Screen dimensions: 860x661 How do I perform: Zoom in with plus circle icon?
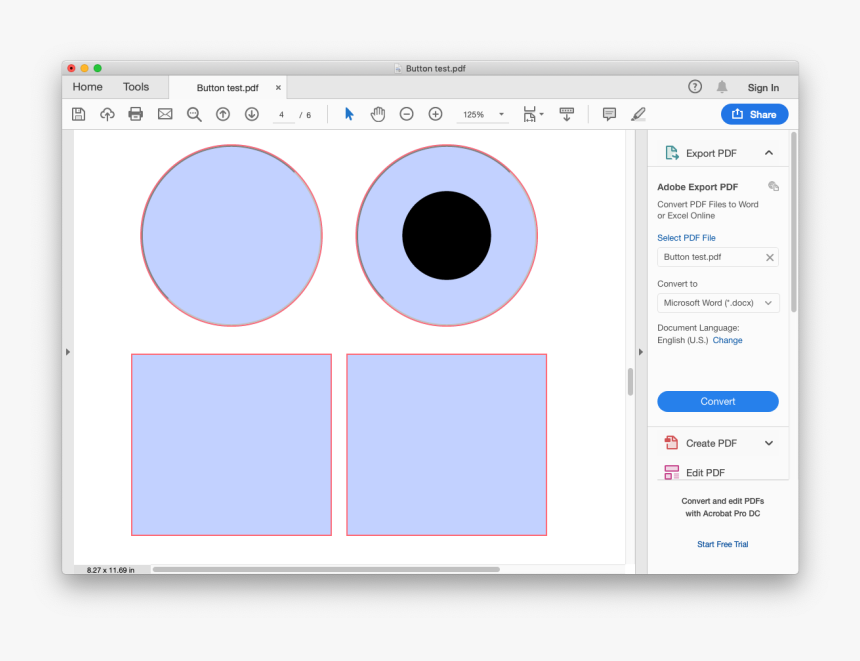click(435, 114)
